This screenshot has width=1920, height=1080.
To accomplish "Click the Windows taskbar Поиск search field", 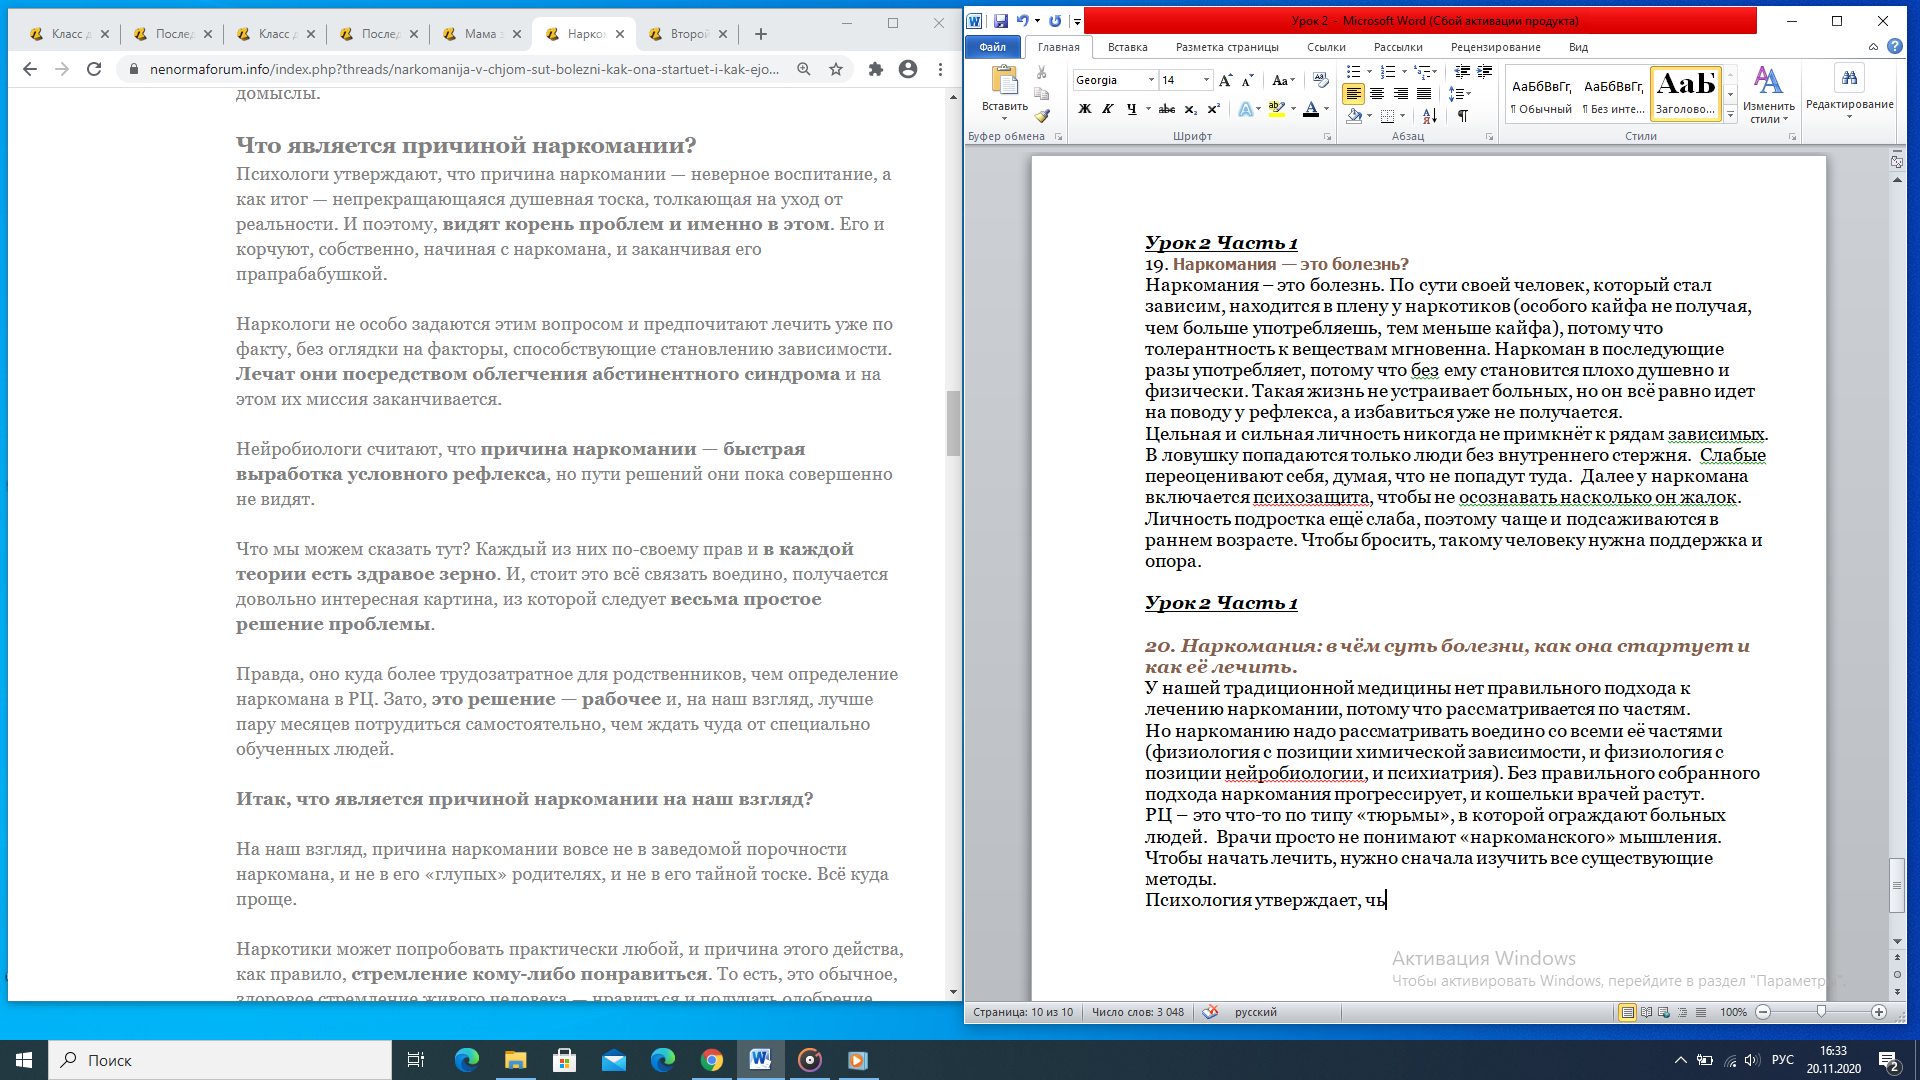I will [x=220, y=1060].
